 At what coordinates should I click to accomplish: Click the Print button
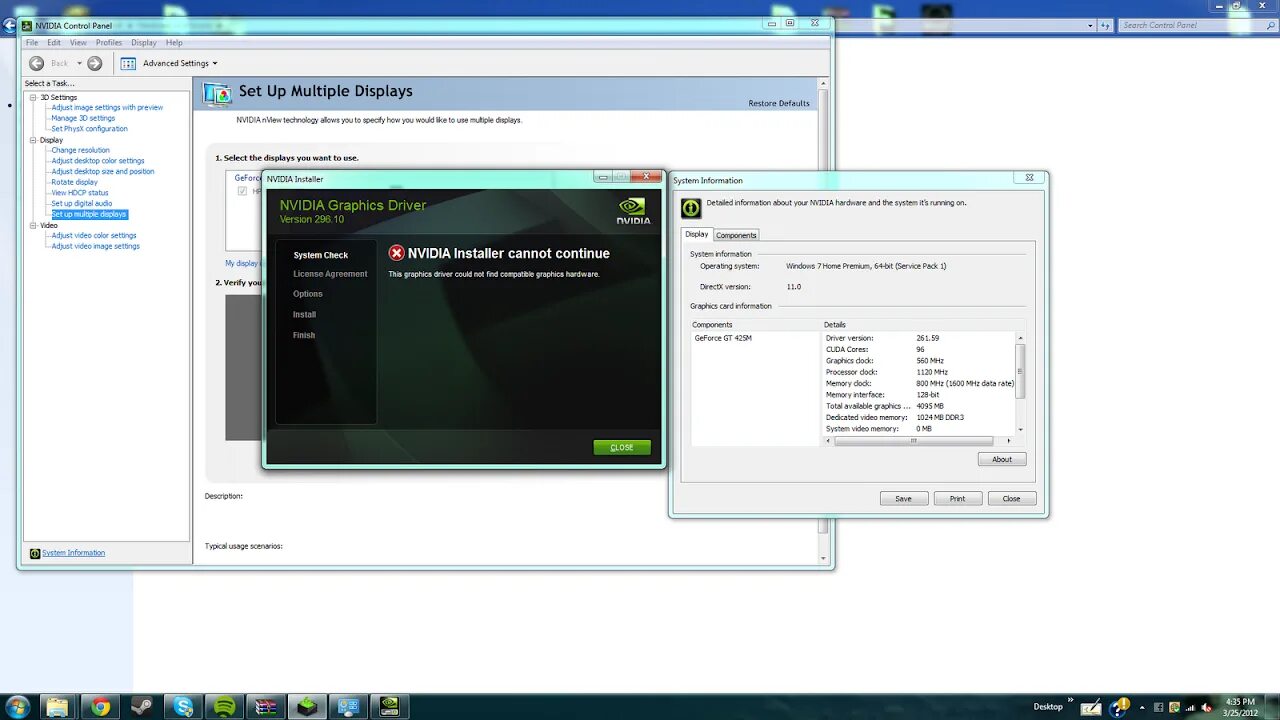(958, 498)
